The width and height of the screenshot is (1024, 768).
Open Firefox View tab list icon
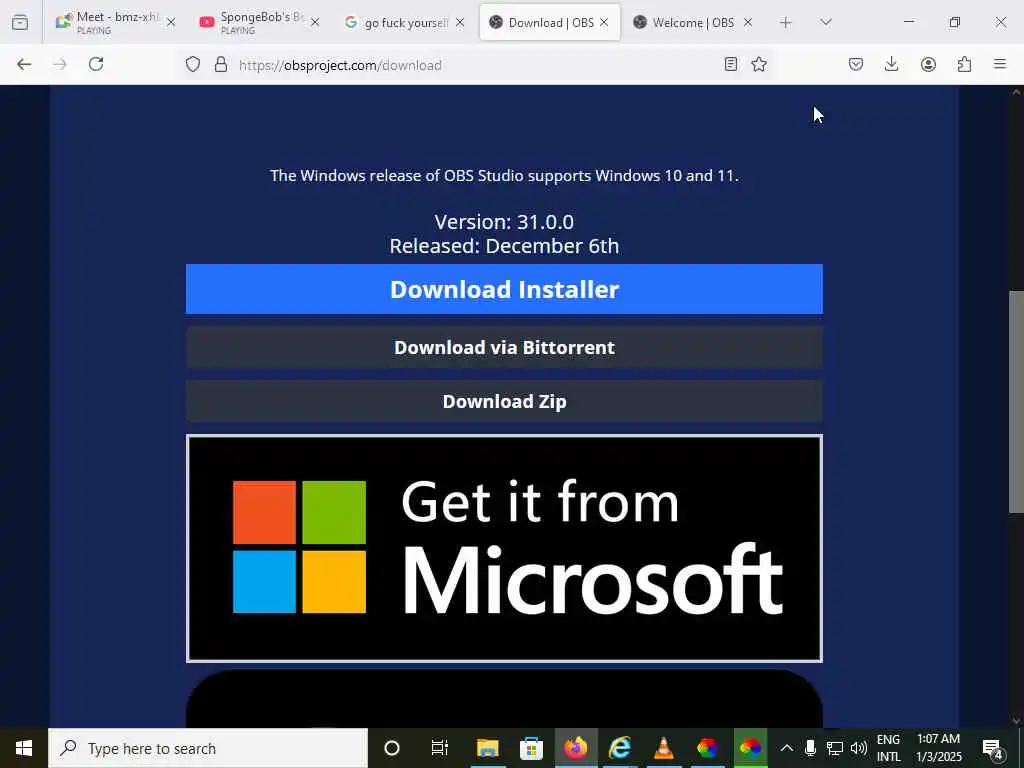20,22
